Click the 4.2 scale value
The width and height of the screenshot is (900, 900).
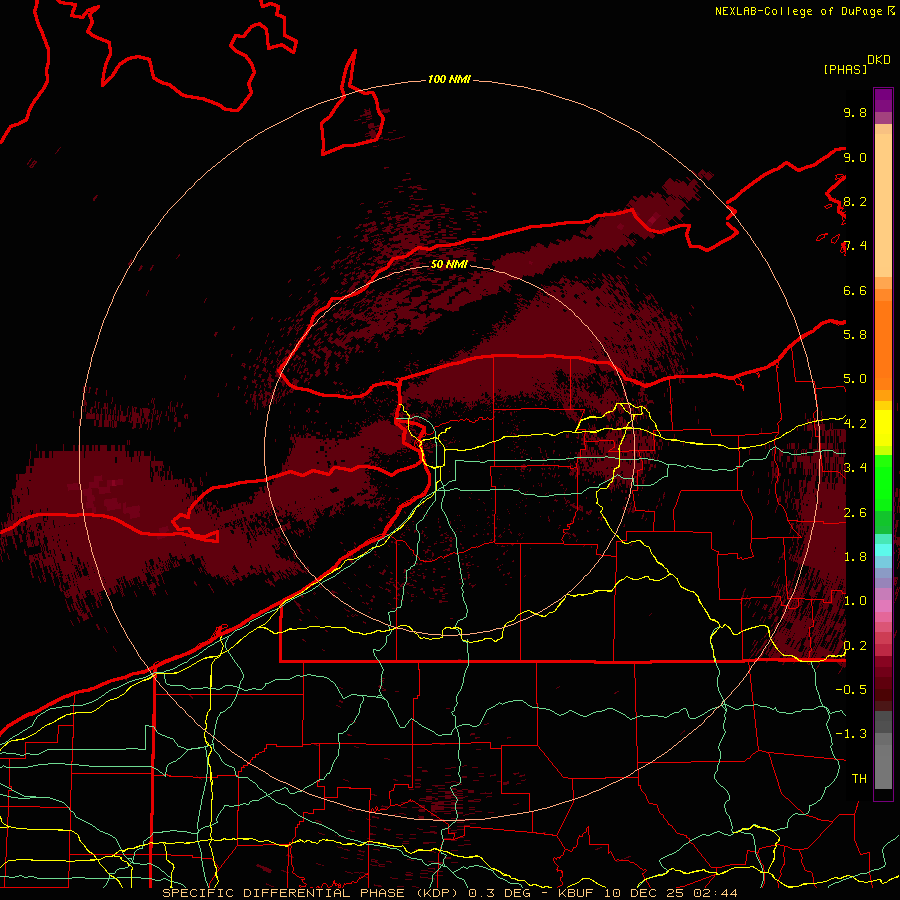(855, 424)
